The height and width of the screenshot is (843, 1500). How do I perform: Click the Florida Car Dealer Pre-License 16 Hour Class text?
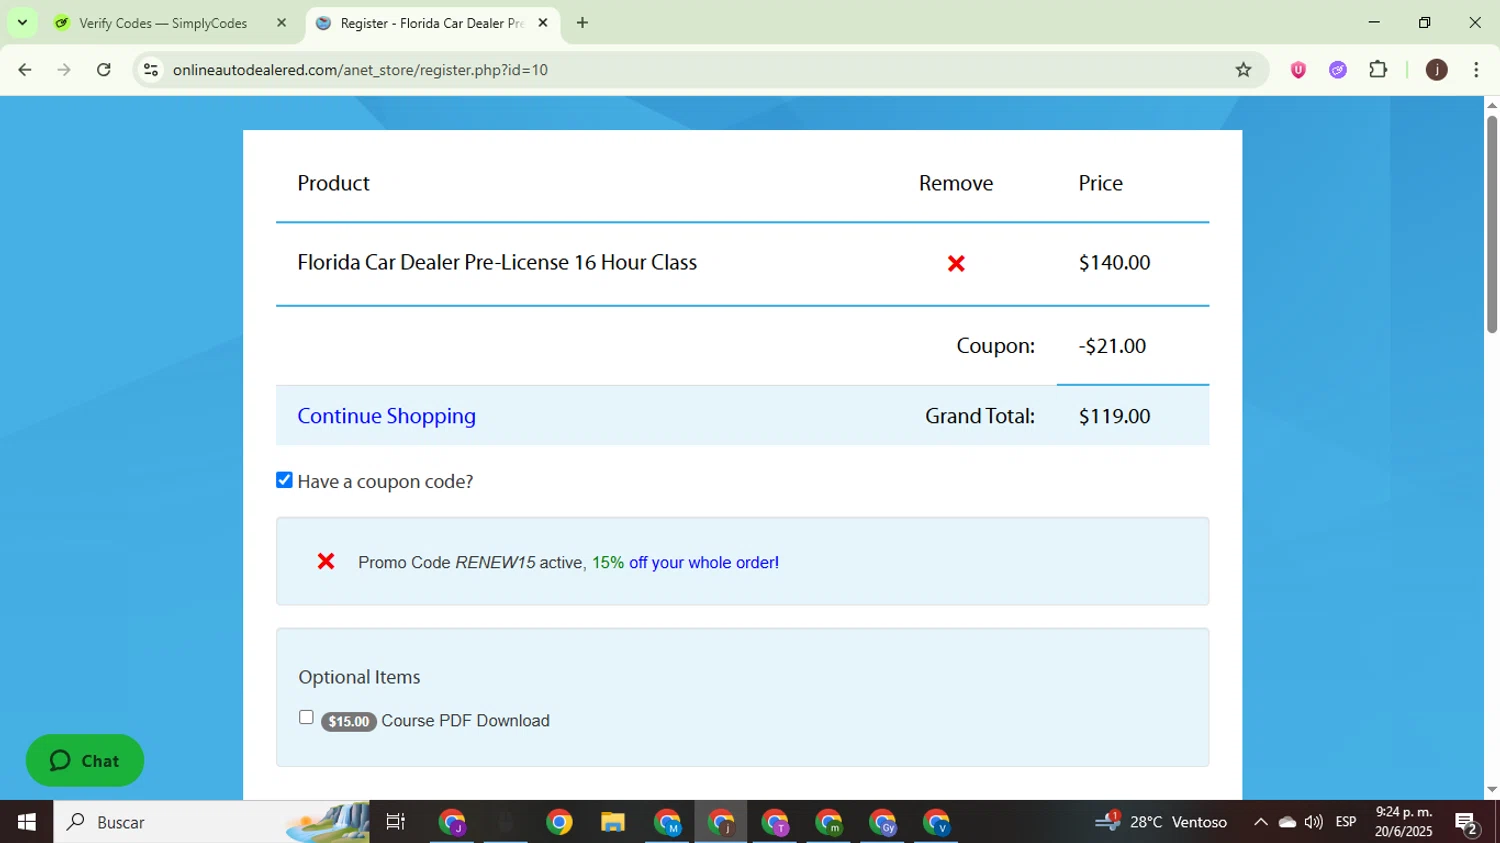click(497, 262)
